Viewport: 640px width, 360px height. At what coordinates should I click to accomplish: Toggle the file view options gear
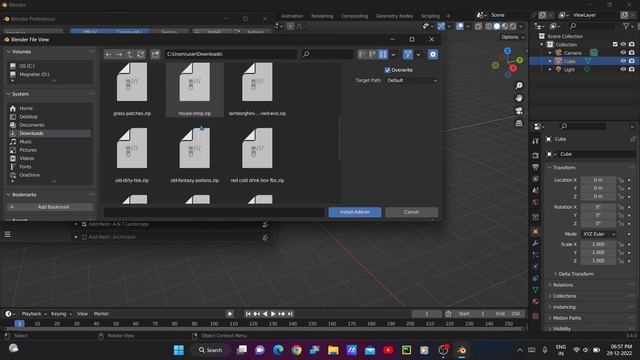433,54
